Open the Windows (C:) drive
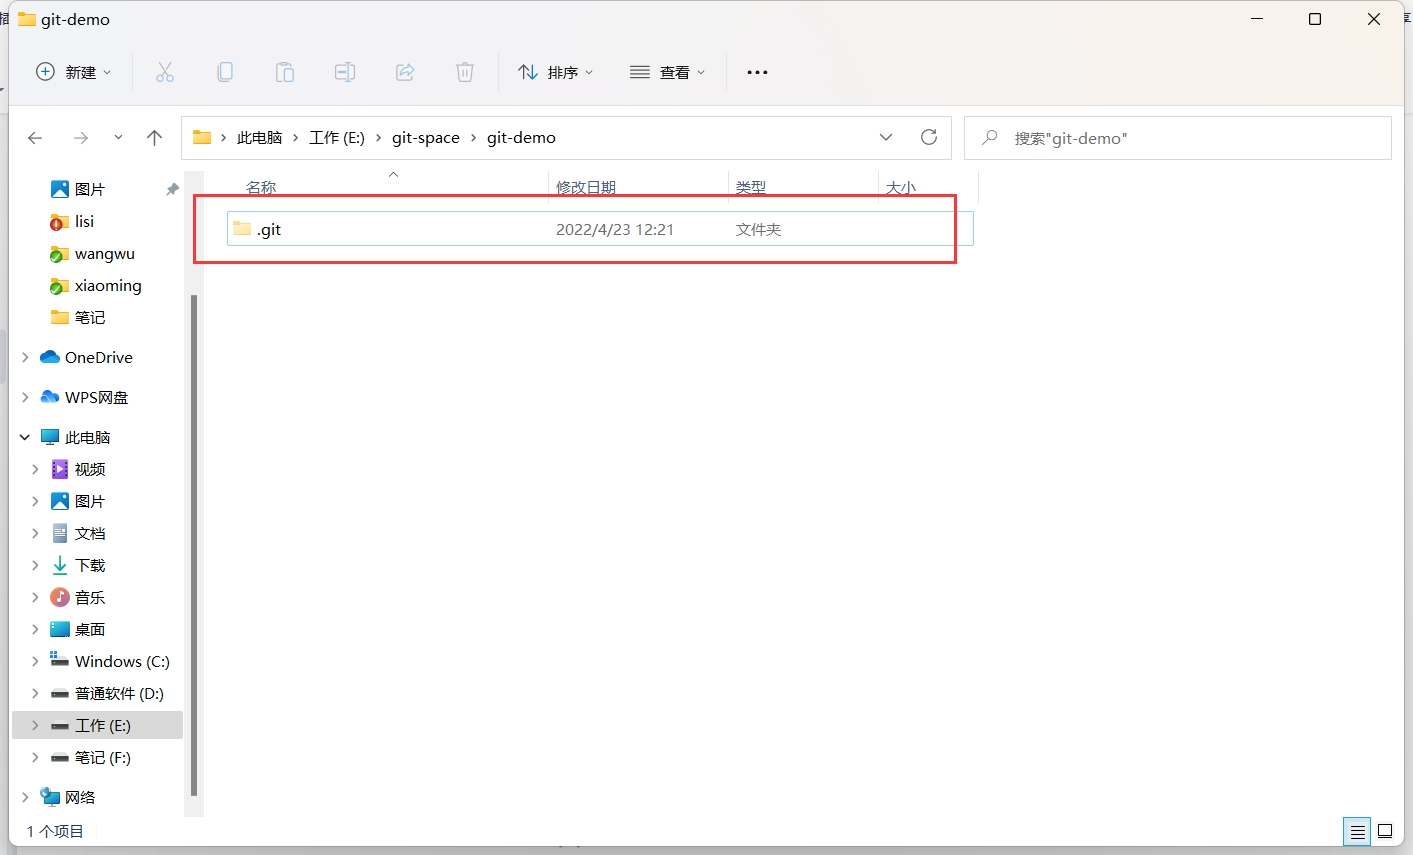Image resolution: width=1413 pixels, height=855 pixels. pyautogui.click(x=122, y=661)
